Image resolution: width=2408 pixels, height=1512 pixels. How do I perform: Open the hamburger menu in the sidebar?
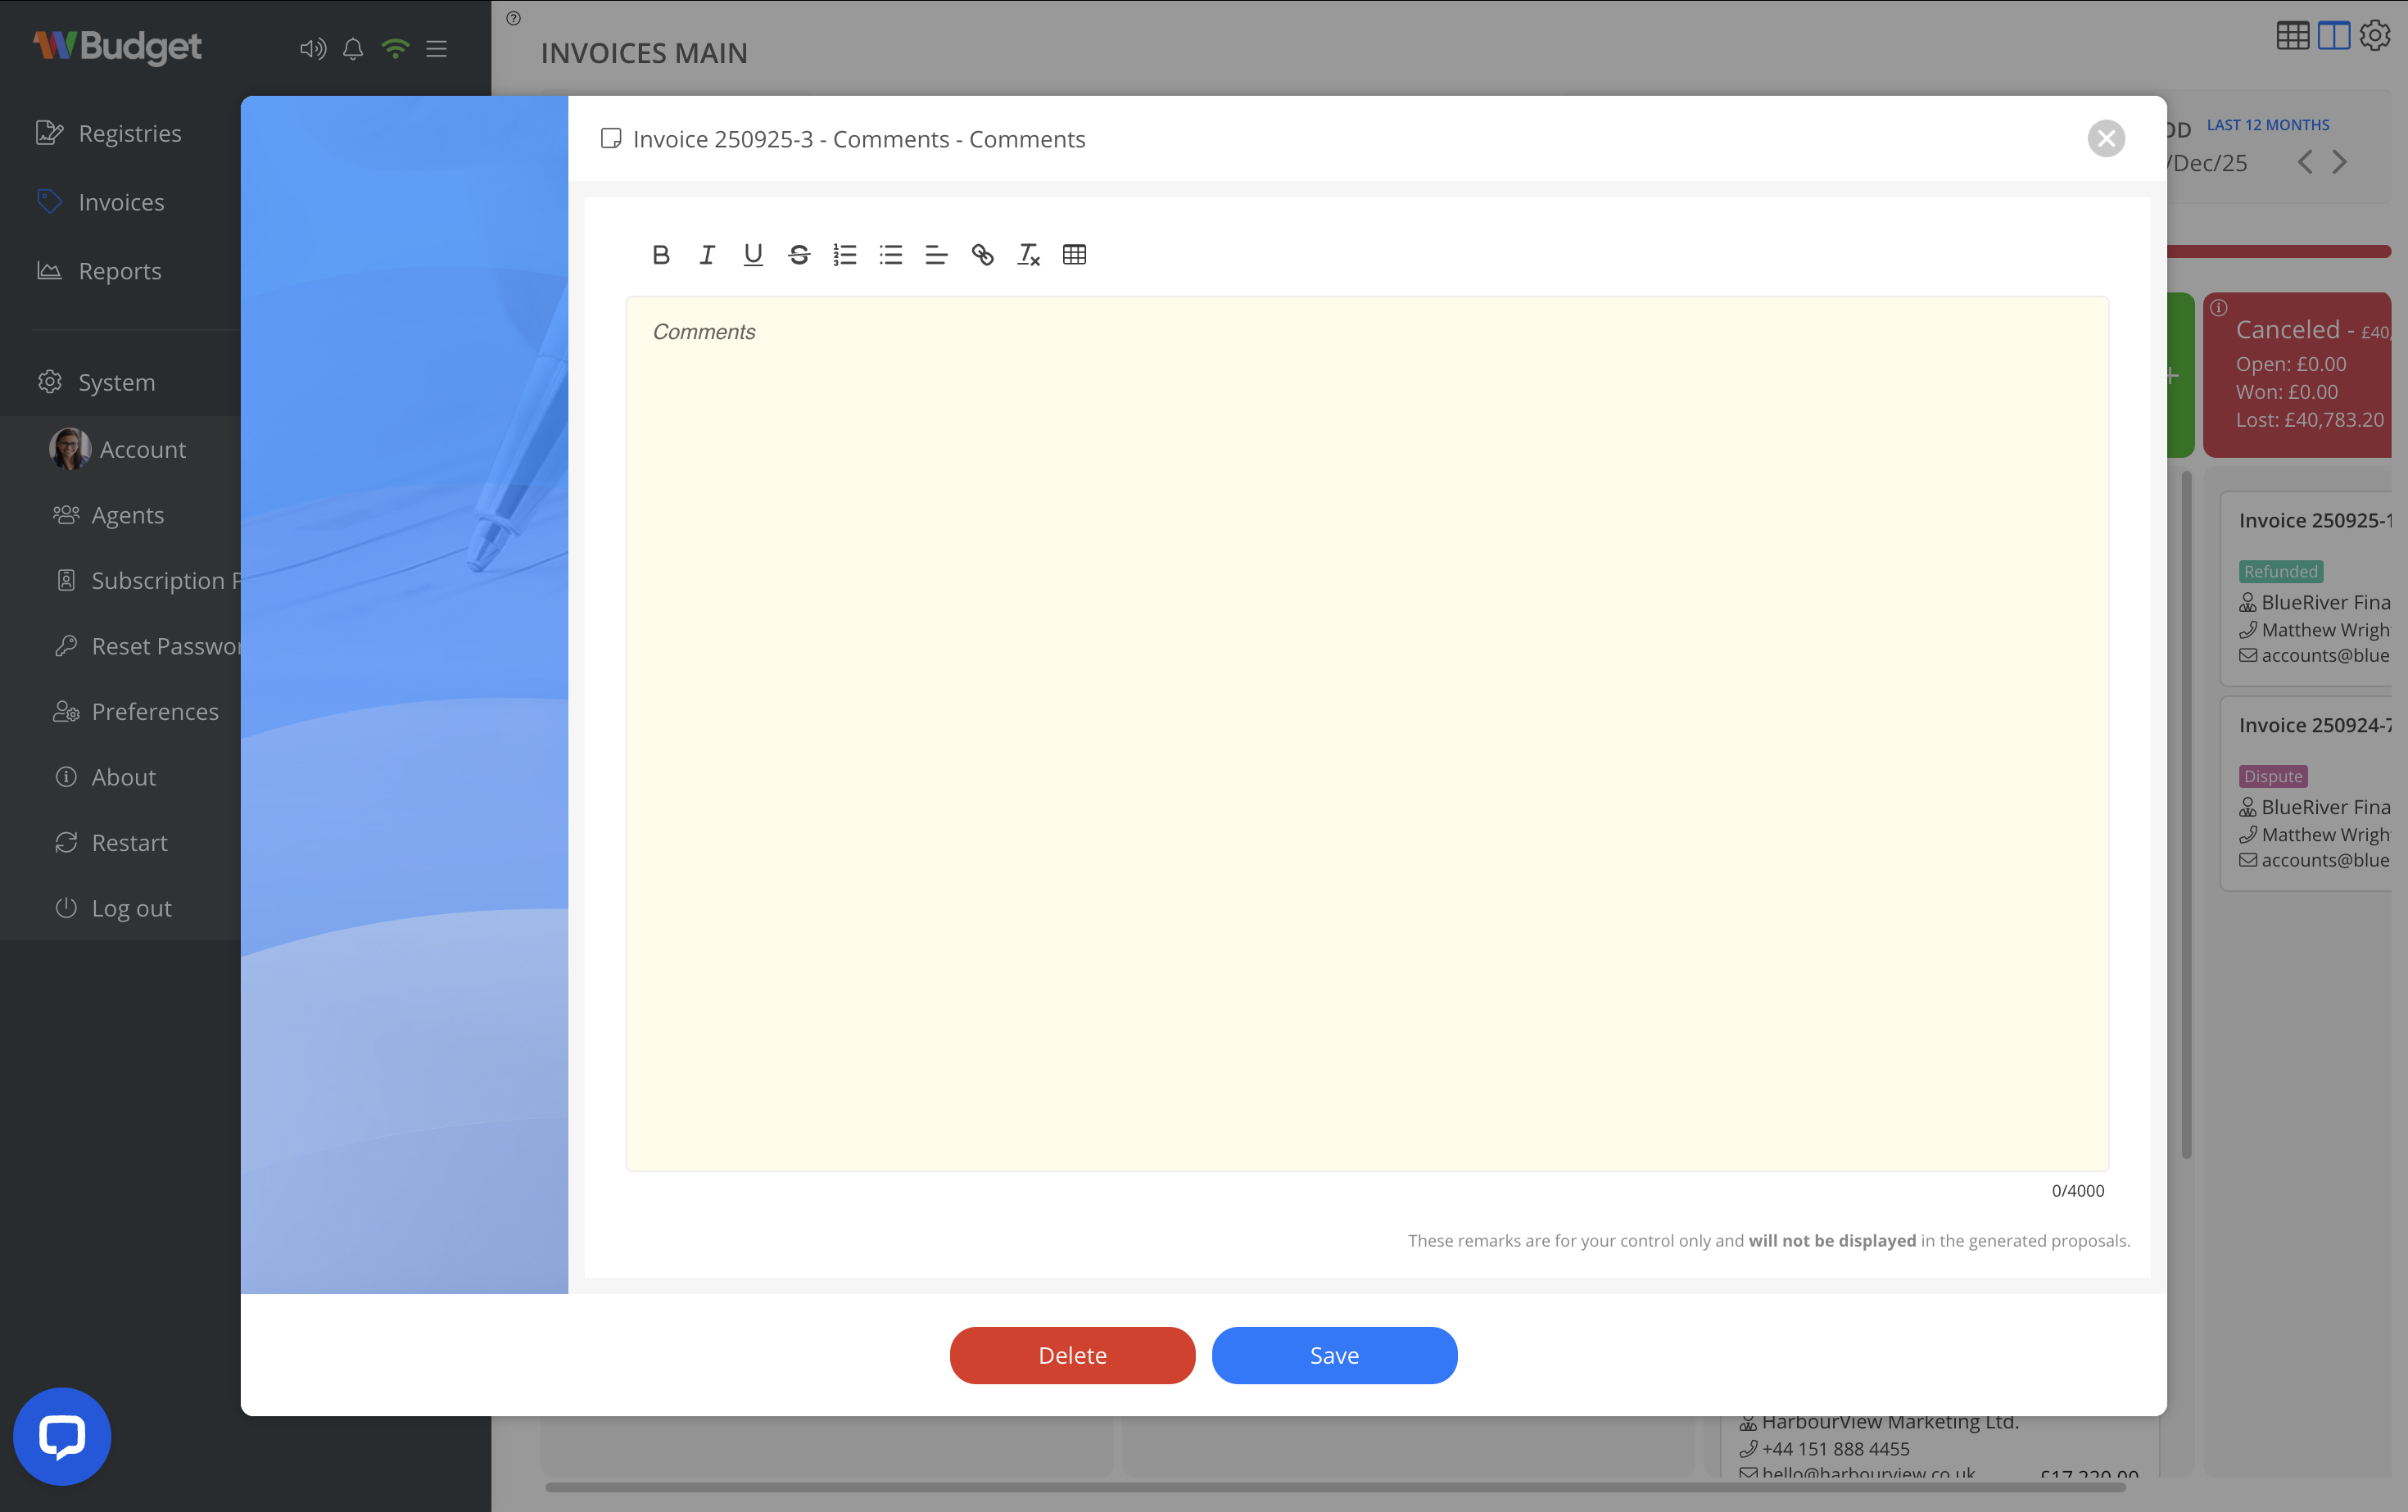pos(436,48)
